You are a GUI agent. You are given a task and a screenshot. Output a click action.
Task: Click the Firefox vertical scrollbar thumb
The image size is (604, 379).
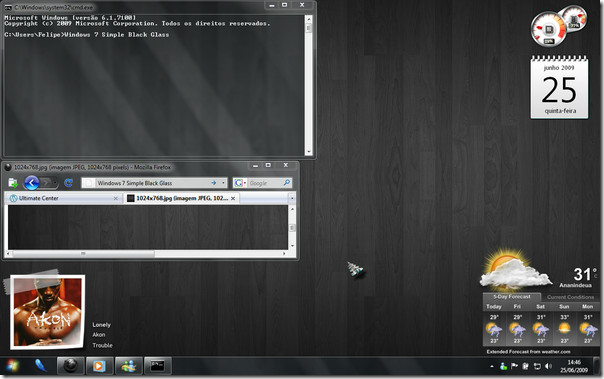click(x=292, y=228)
